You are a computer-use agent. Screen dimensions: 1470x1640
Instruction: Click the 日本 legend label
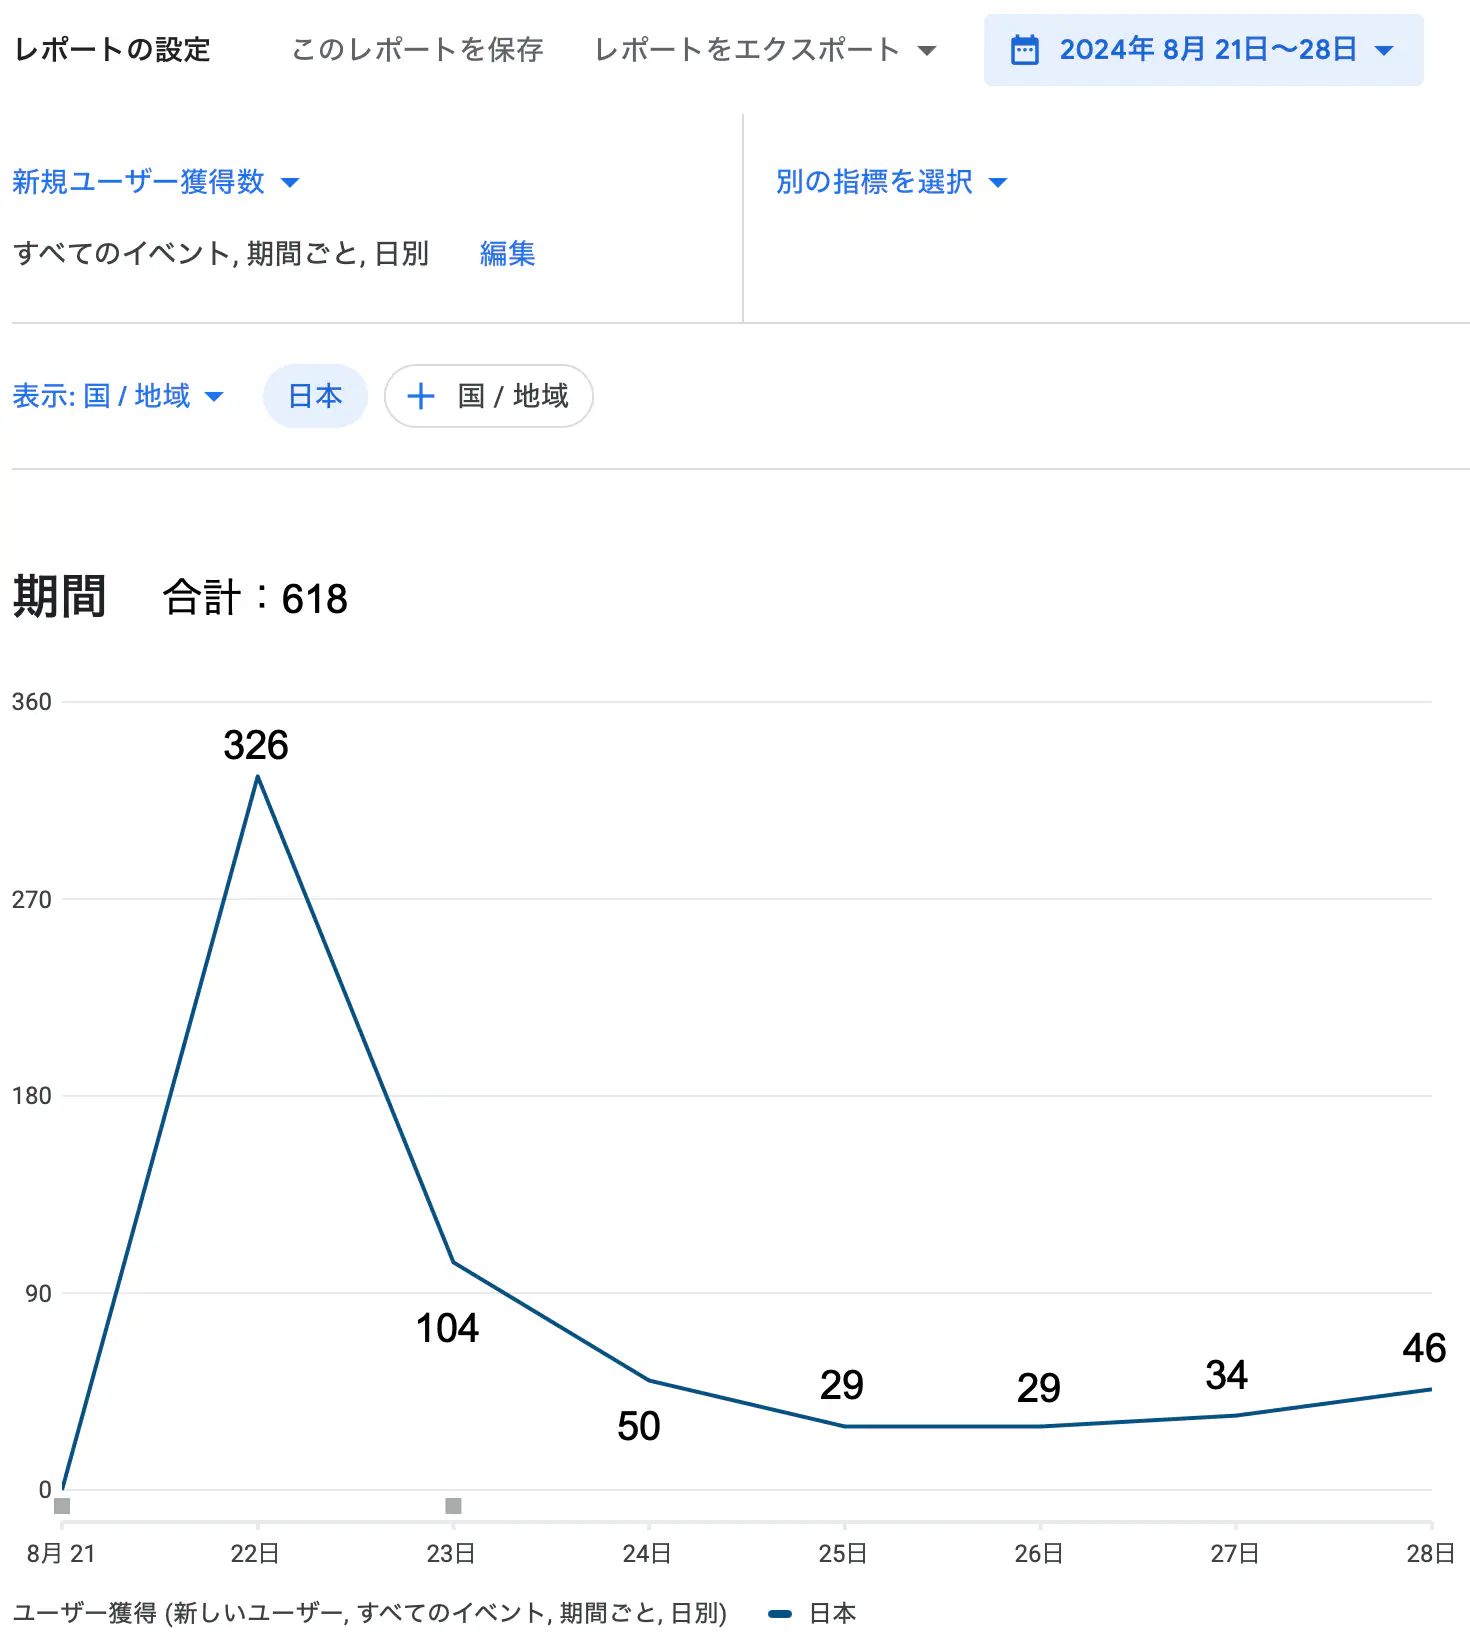(832, 1613)
